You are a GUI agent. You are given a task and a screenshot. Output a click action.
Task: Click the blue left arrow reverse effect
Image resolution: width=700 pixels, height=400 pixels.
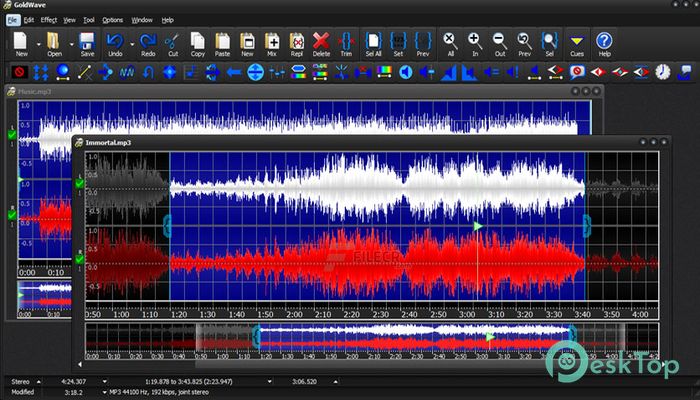click(234, 72)
